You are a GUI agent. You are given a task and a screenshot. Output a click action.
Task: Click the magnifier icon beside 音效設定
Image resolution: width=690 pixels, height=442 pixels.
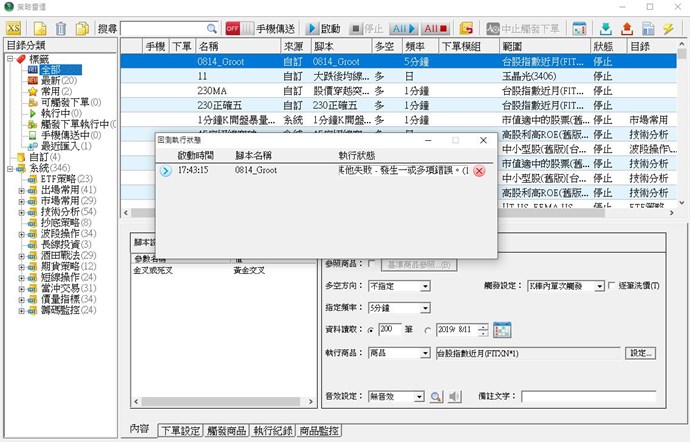436,397
